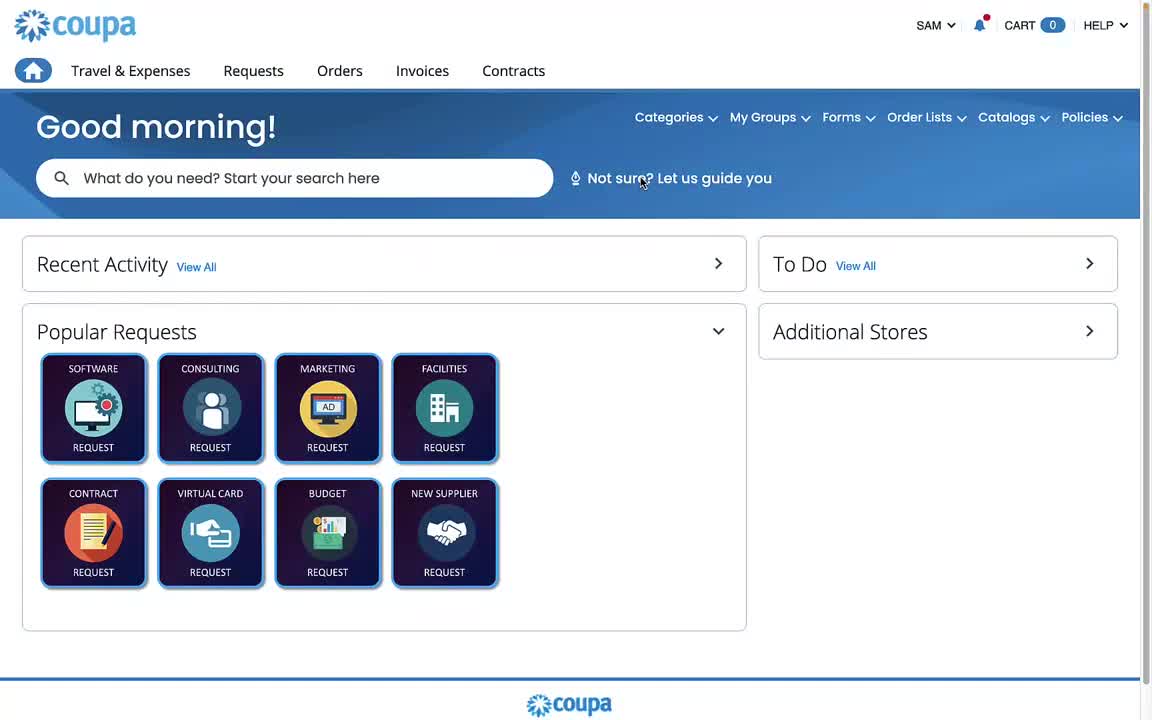Click View All next to Recent Activity
This screenshot has height=720, width=1152.
tap(196, 267)
